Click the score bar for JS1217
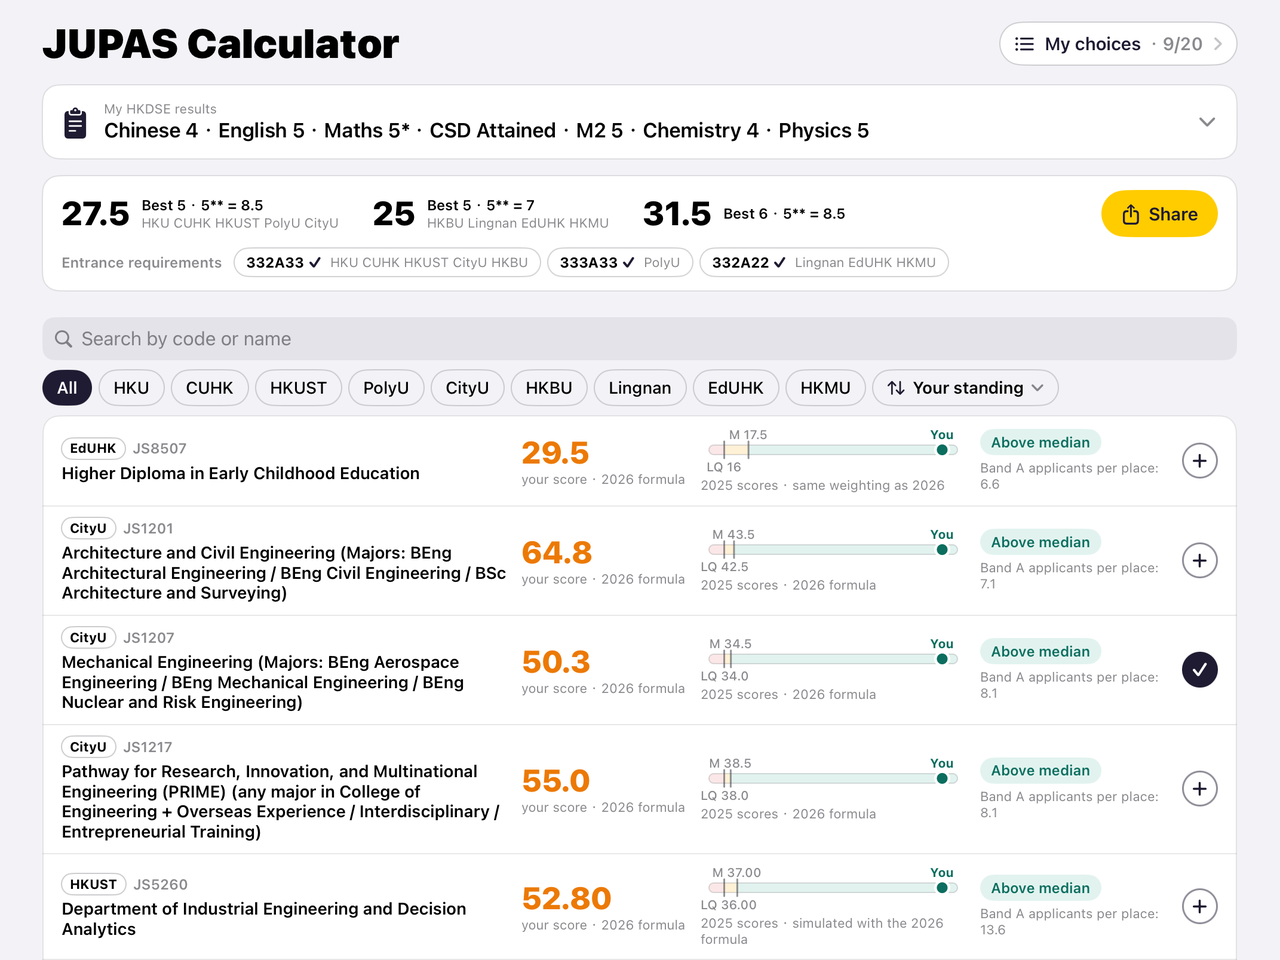1280x960 pixels. (833, 778)
